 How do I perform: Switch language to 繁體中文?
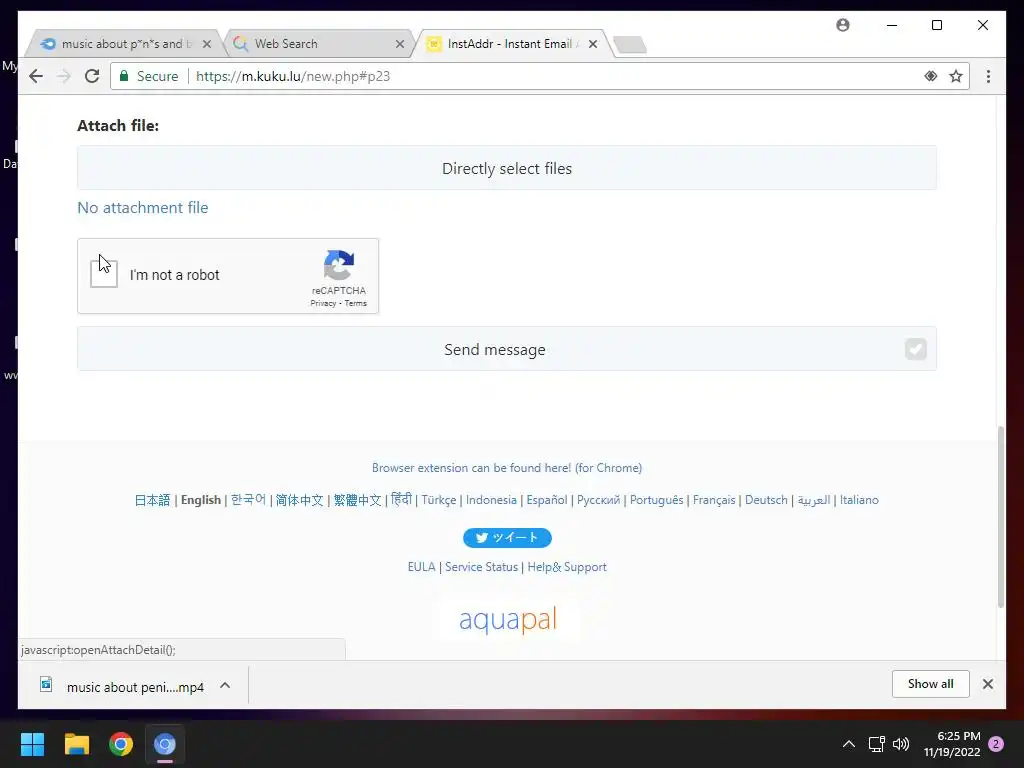(357, 500)
